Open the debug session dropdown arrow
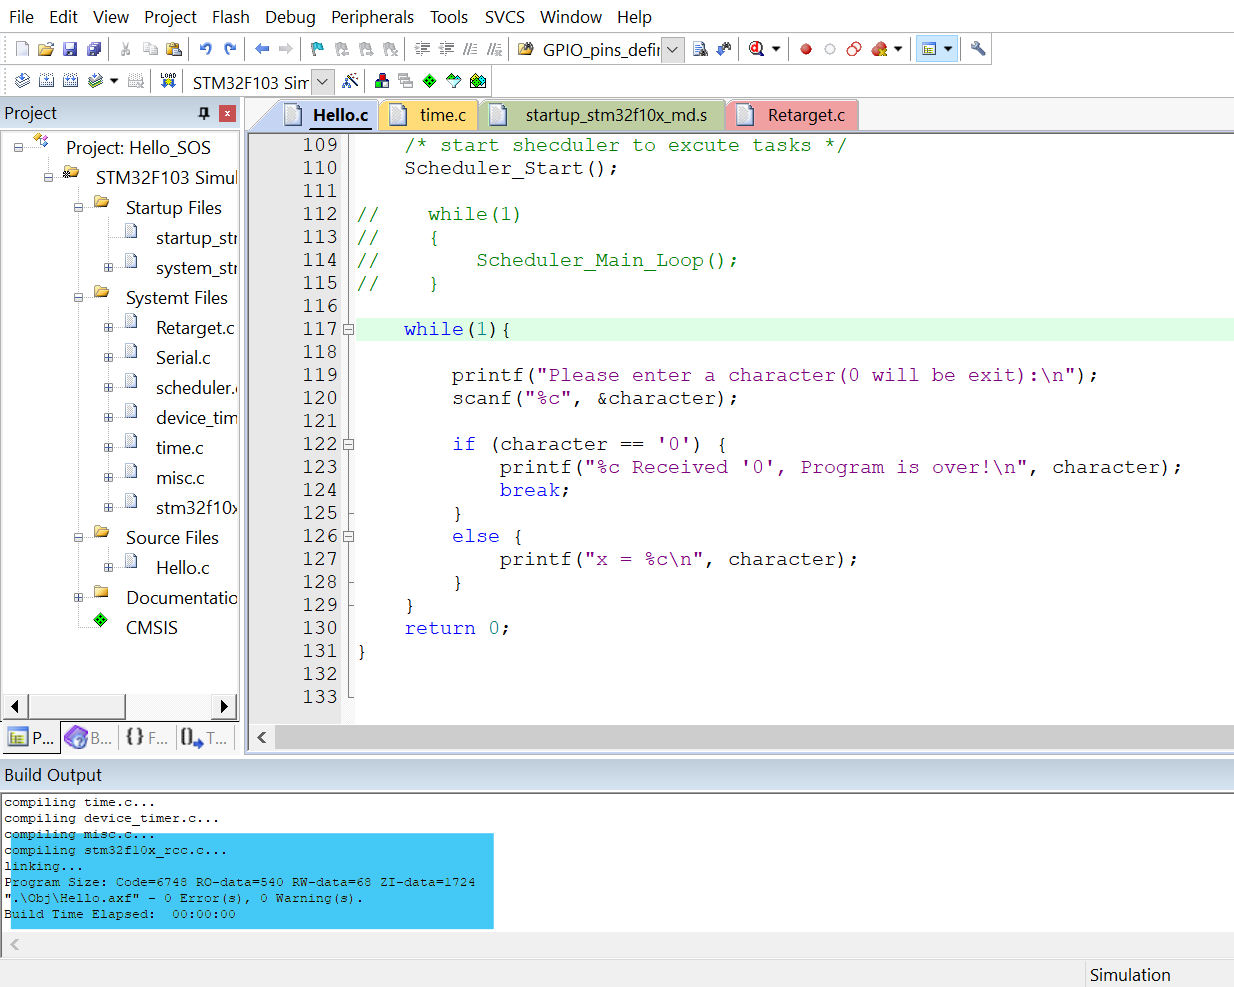 click(776, 49)
